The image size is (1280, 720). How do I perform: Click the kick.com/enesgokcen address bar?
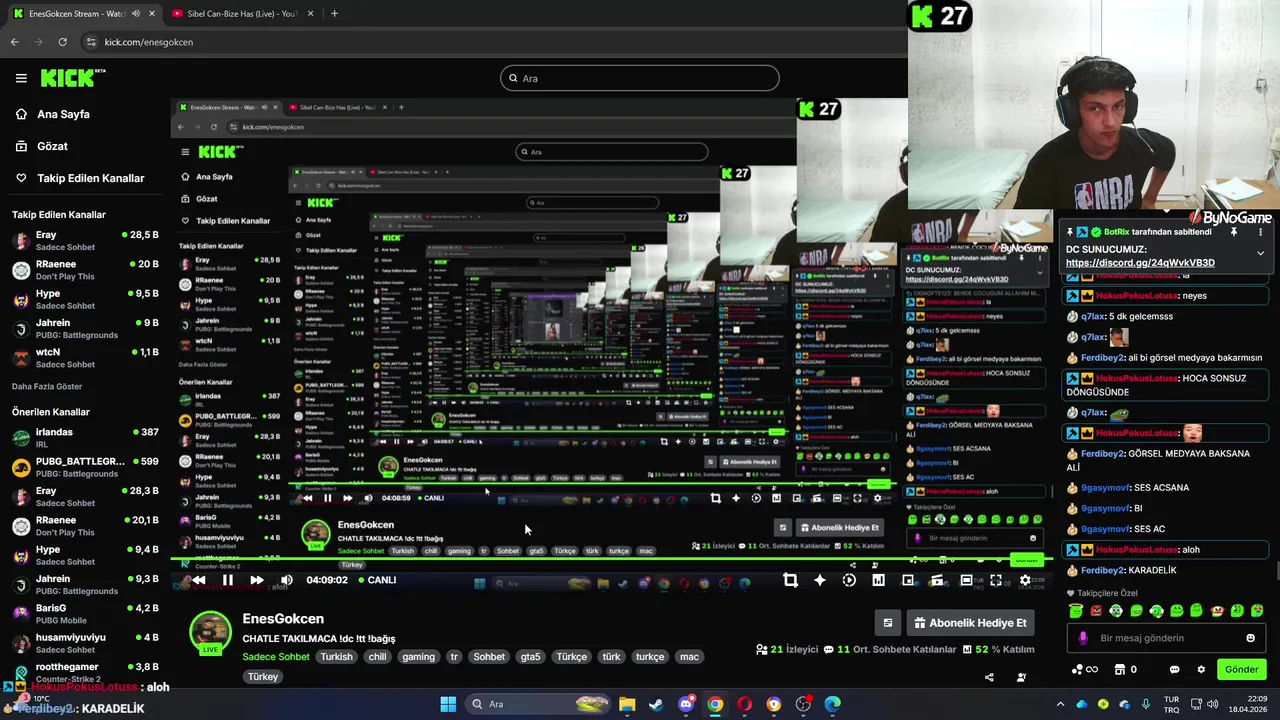[490, 42]
